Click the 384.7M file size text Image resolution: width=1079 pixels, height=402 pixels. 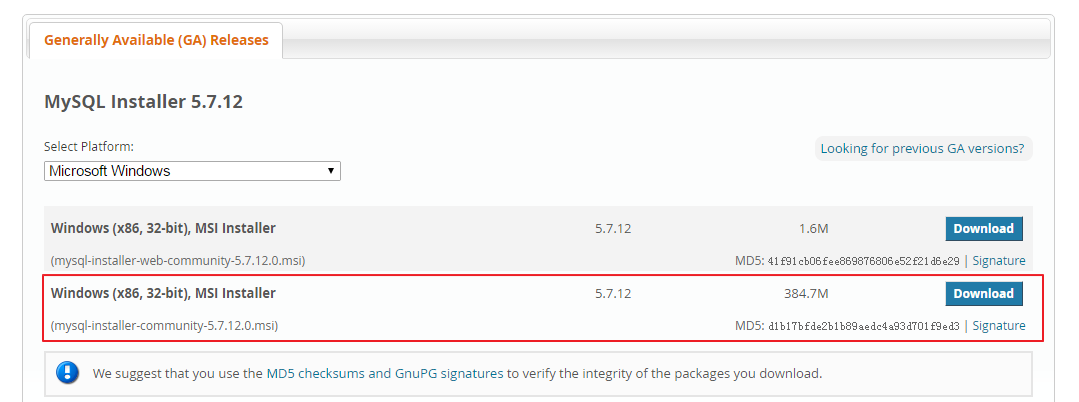pyautogui.click(x=806, y=293)
